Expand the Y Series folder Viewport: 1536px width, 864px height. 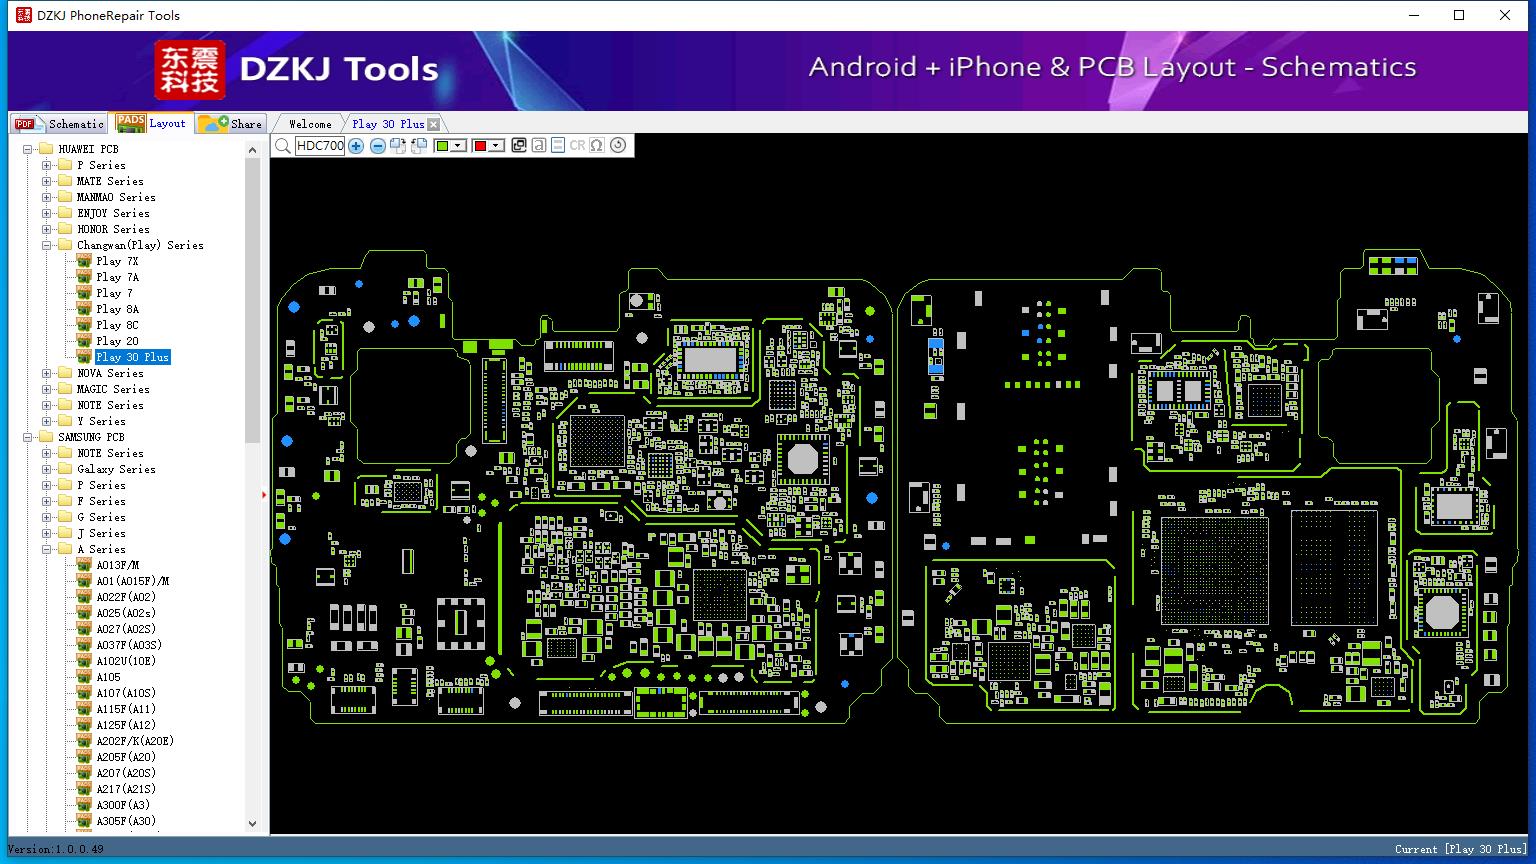[47, 421]
